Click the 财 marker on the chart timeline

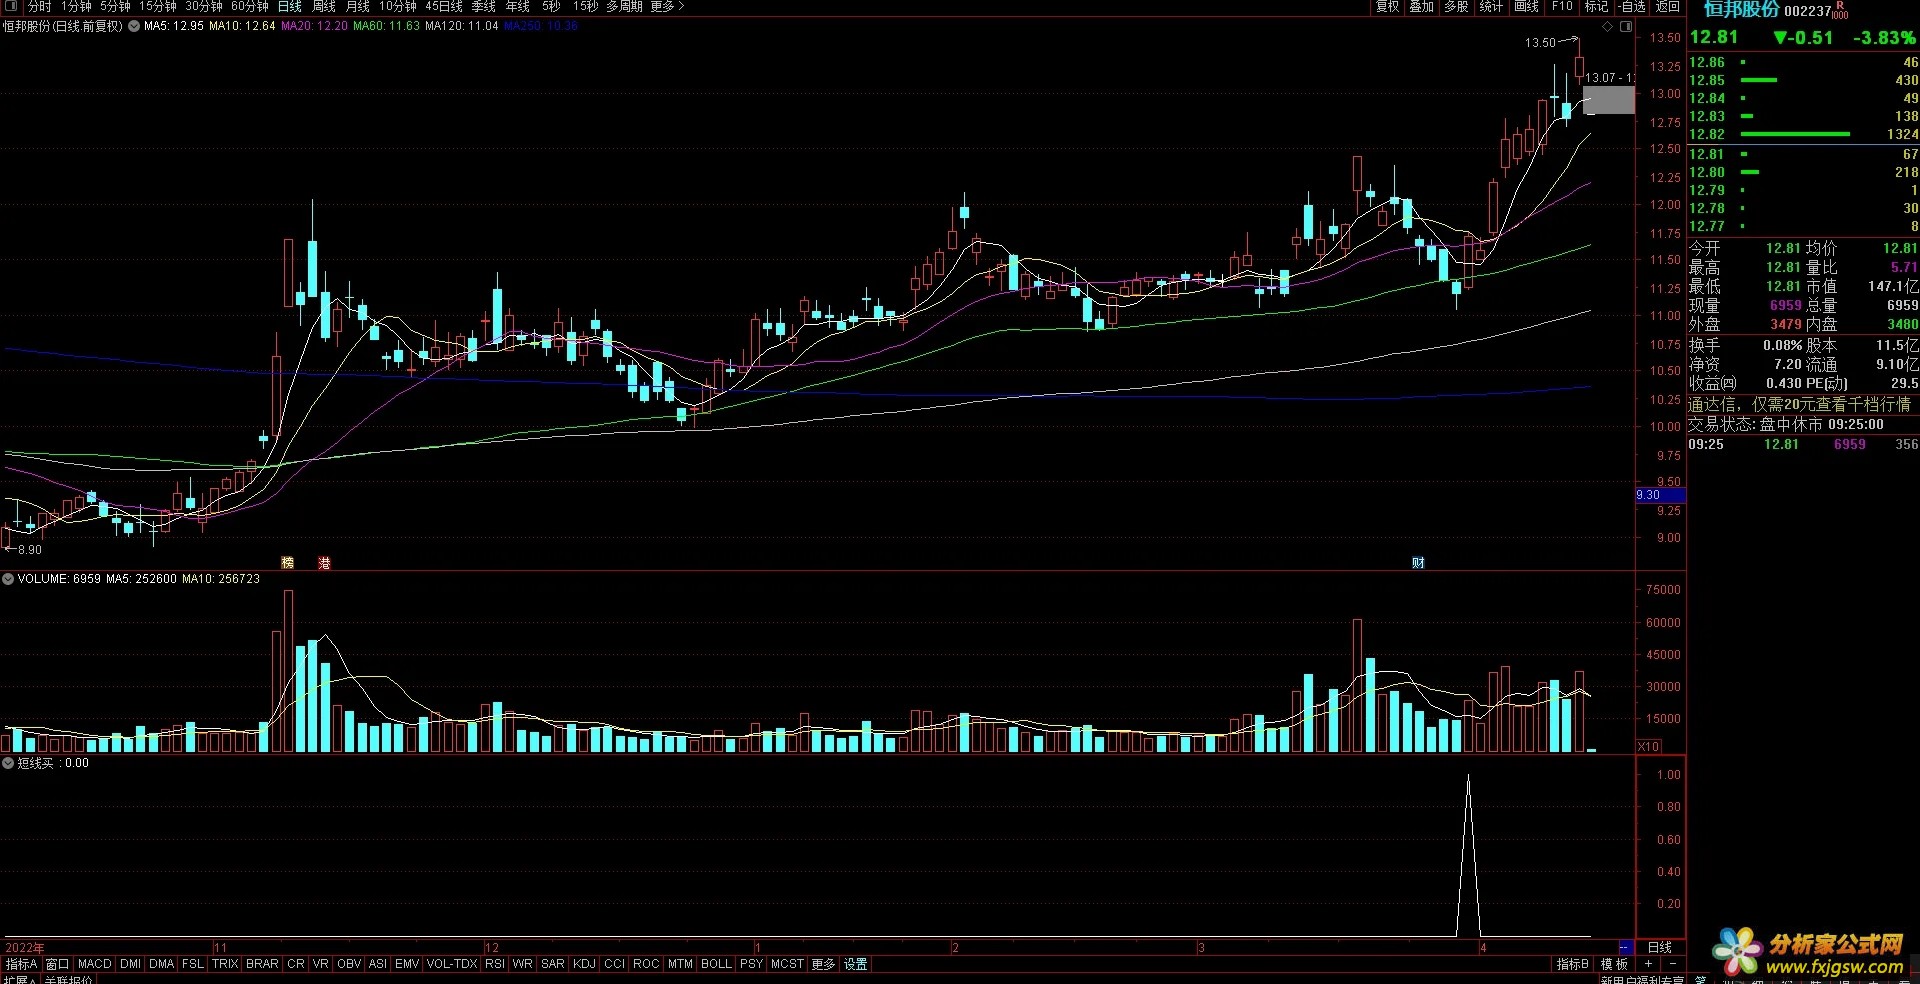[1418, 563]
